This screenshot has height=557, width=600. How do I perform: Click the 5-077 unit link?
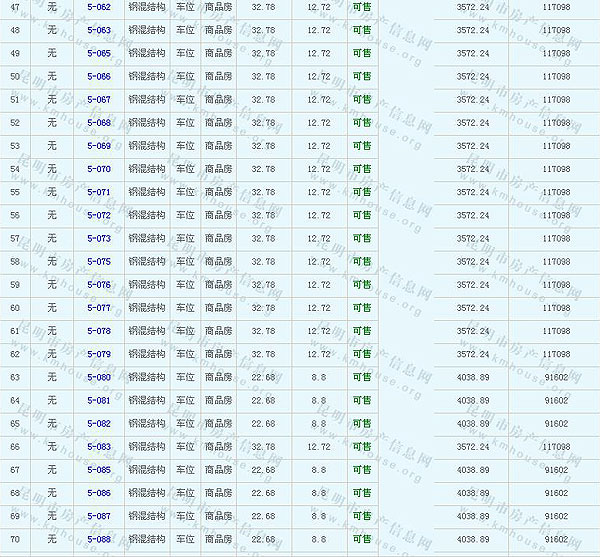(99, 308)
